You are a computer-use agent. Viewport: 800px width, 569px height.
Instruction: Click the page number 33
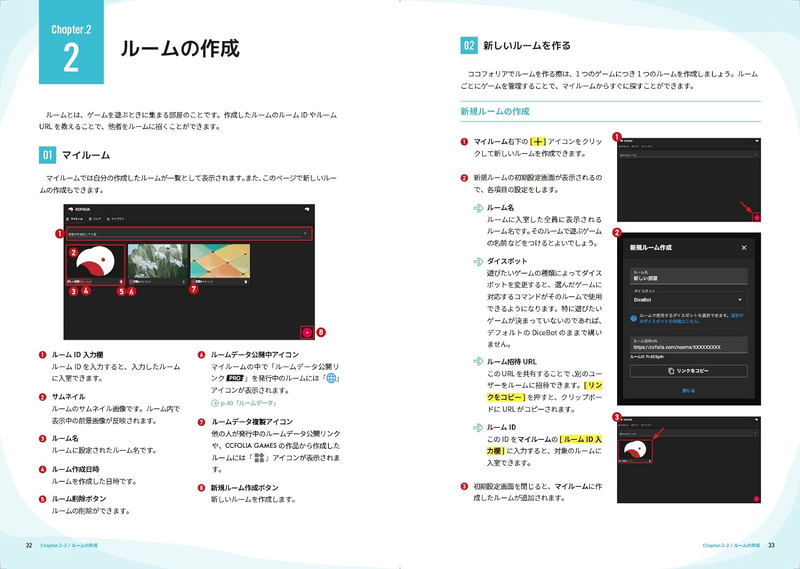(771, 545)
